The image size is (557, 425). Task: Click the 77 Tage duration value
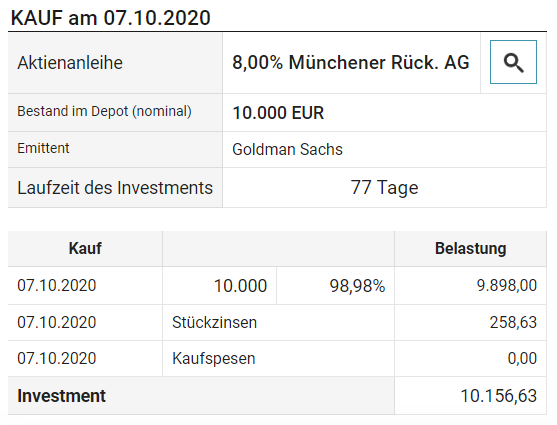[x=384, y=188]
